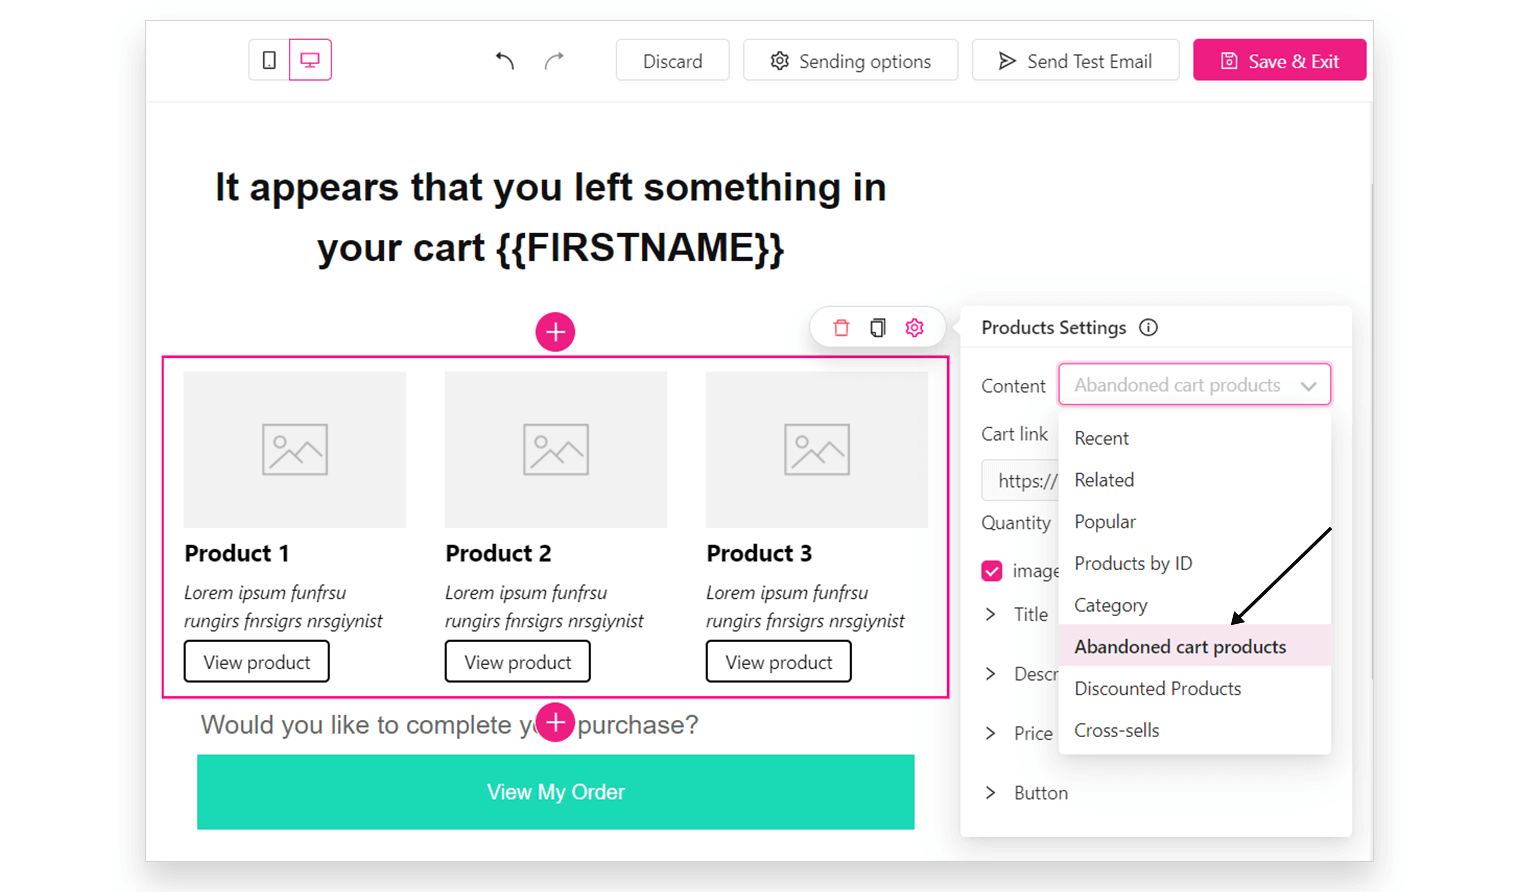Screen dimensions: 1520x892
Task: Switch to mobile preview icon
Action: [269, 60]
